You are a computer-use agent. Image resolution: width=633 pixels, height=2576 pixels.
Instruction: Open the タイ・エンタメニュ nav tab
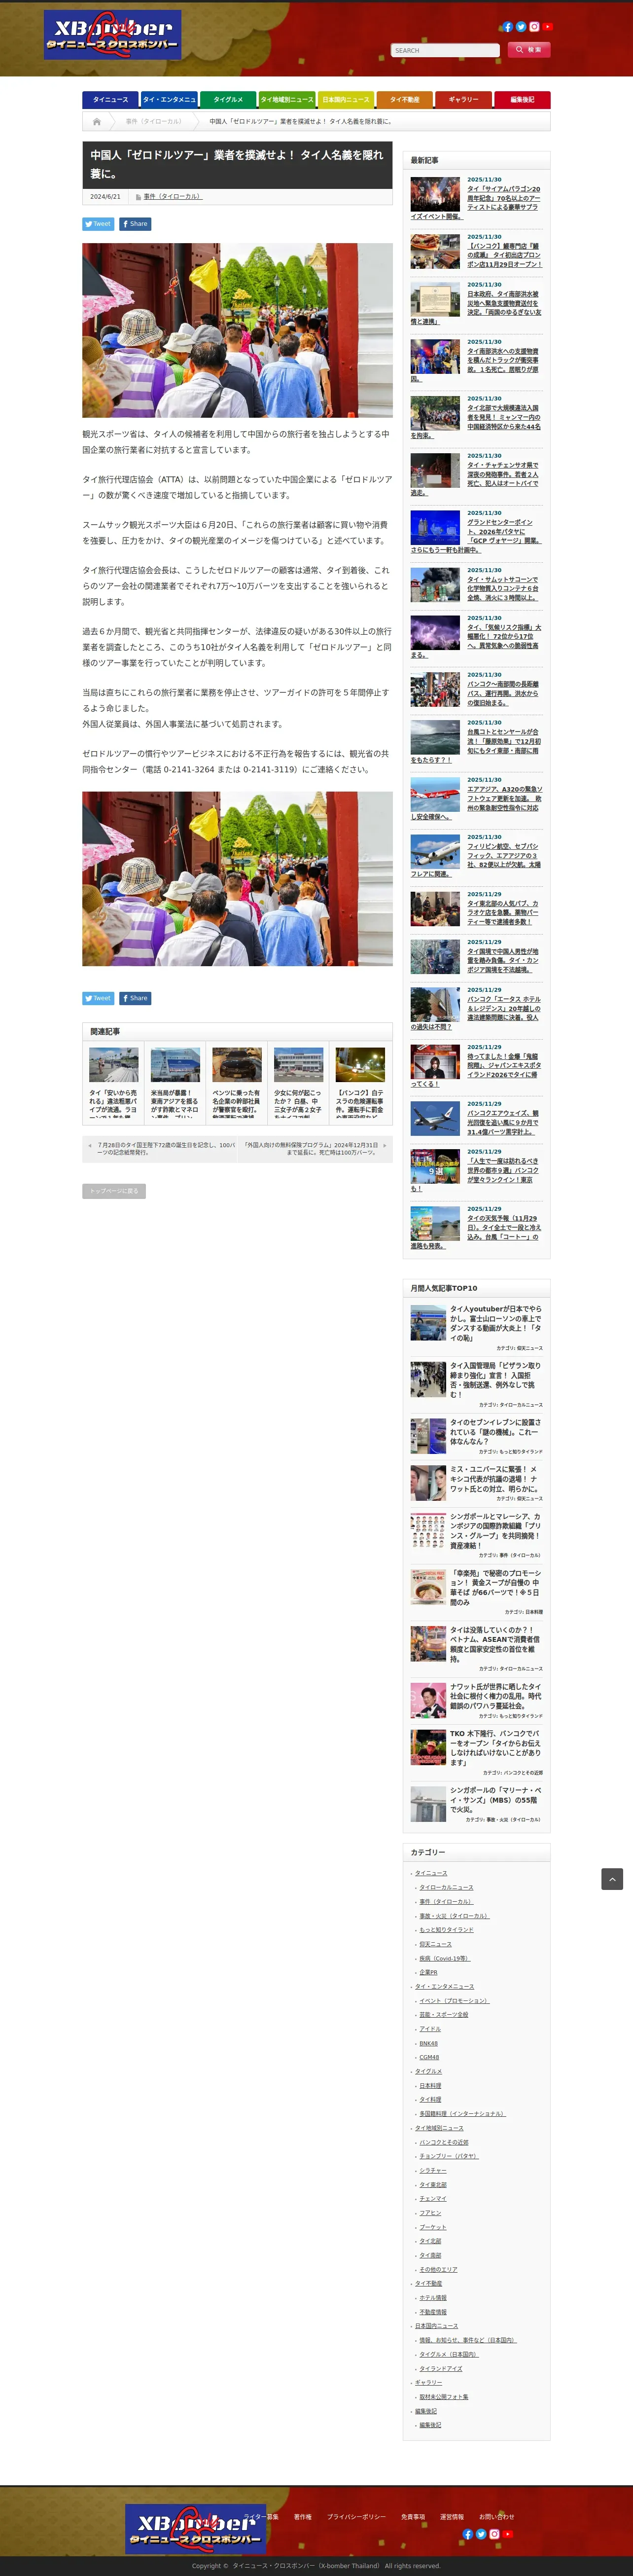[x=169, y=99]
